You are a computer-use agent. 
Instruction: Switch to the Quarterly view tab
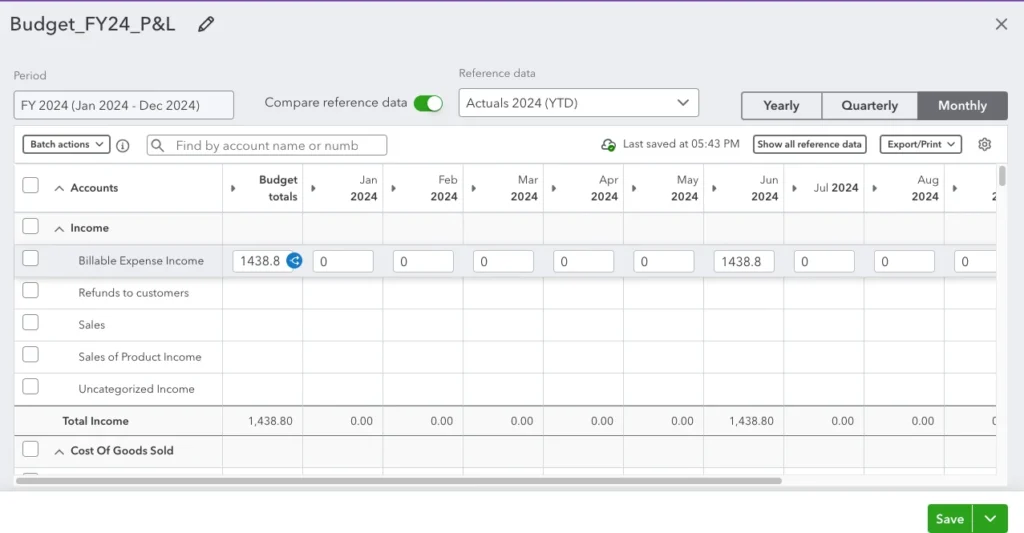(869, 106)
